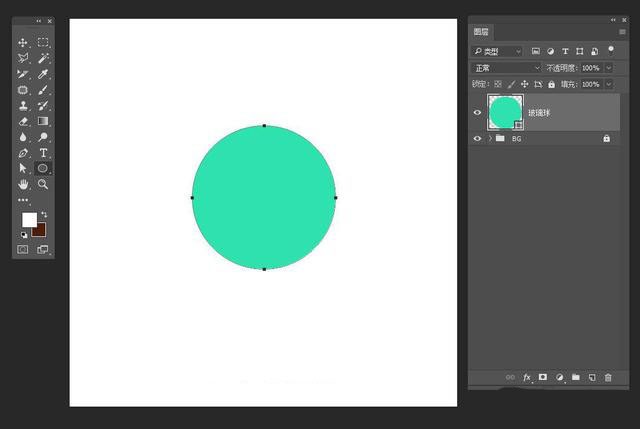Open the blend mode 正常 dropdown
Image resolution: width=640 pixels, height=429 pixels.
(507, 68)
